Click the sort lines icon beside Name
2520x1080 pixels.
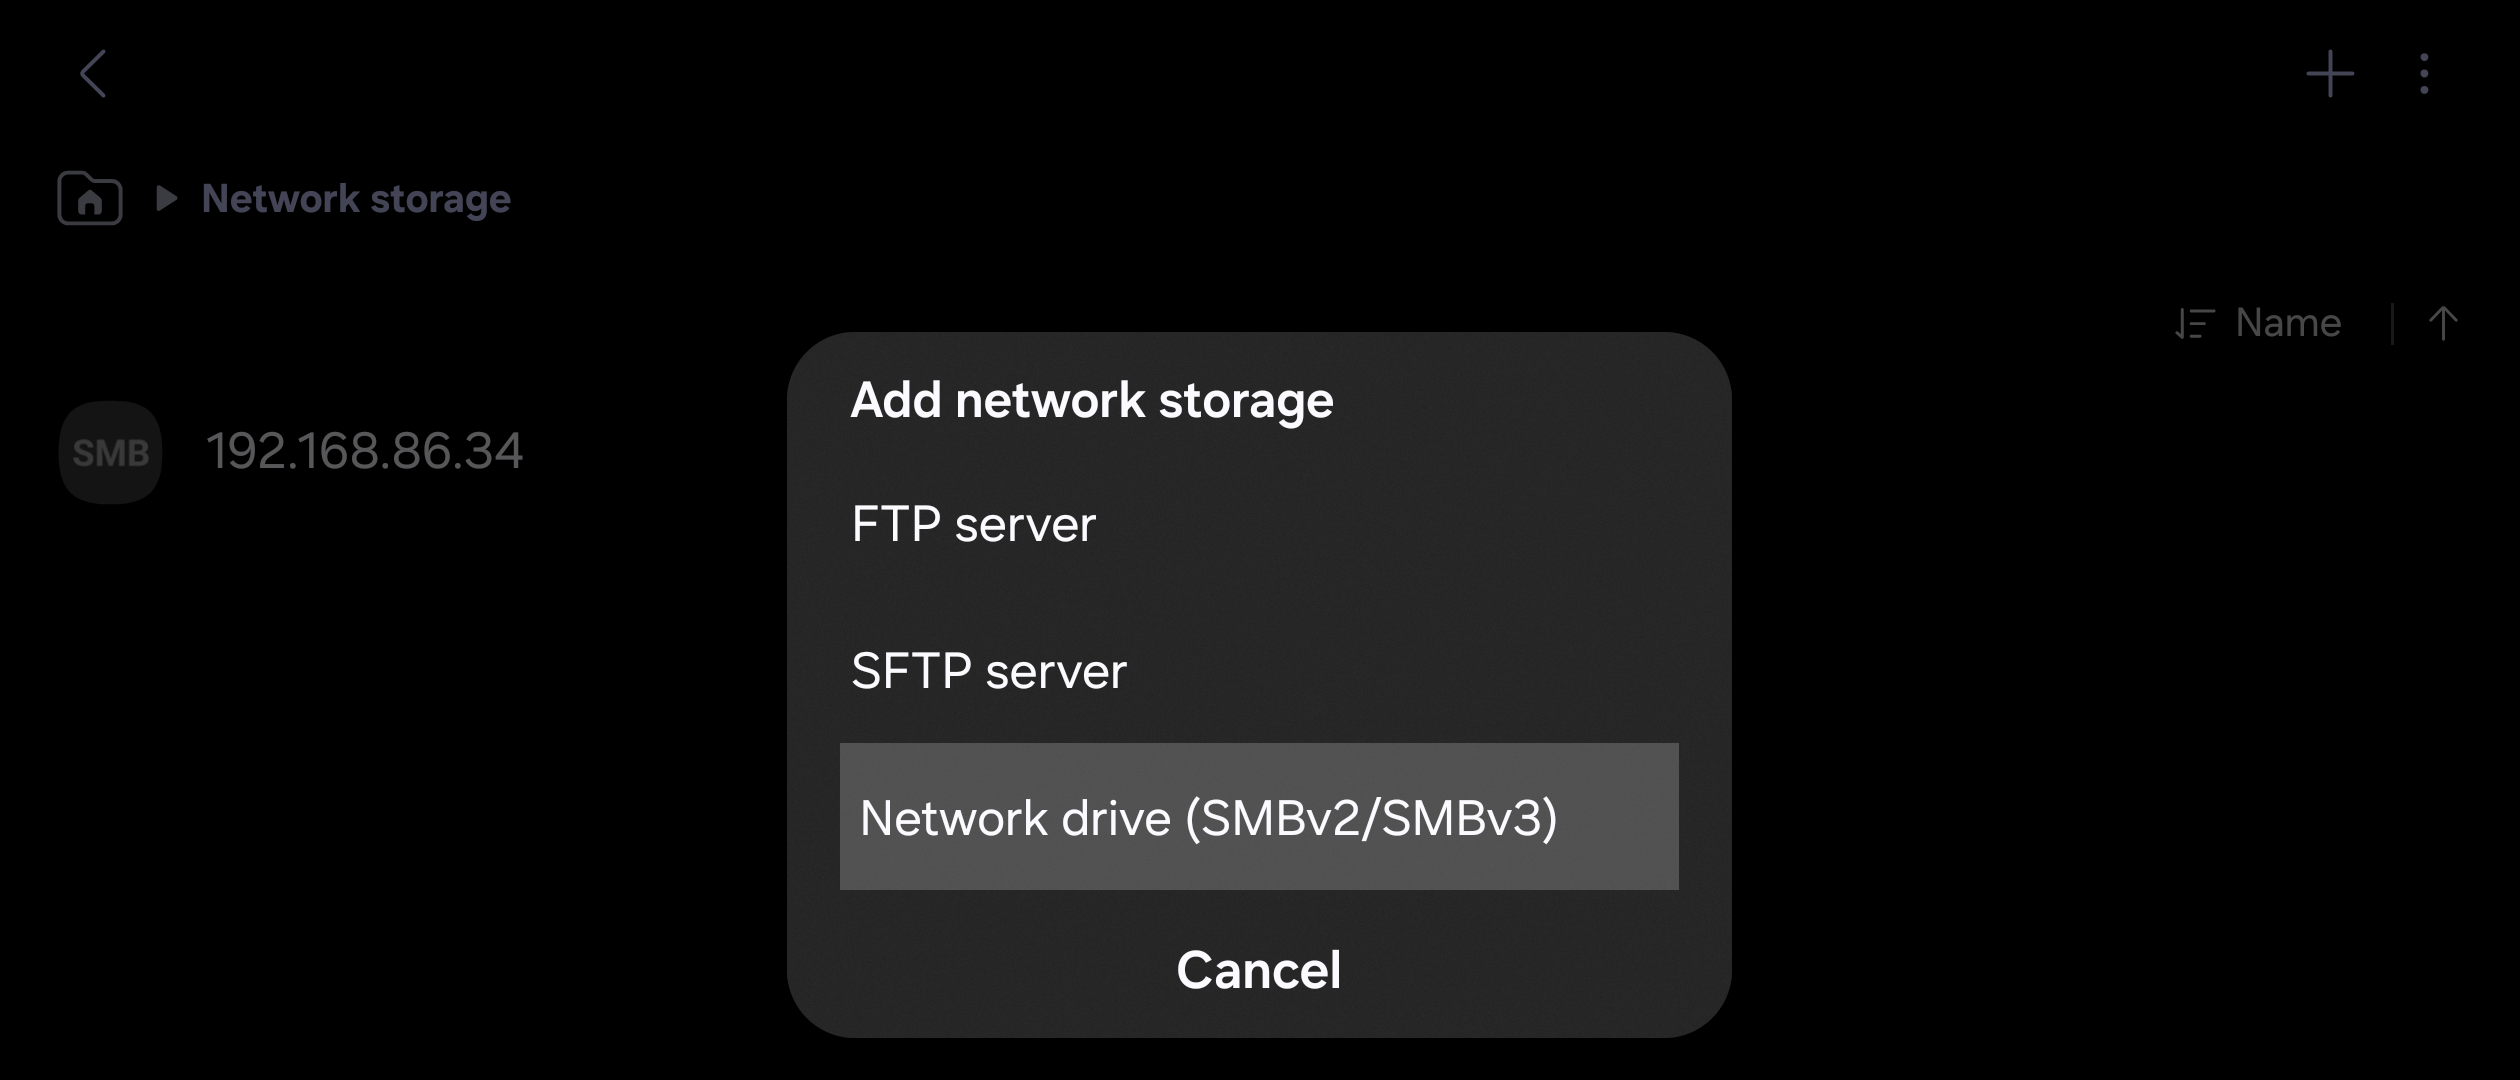(x=2195, y=324)
